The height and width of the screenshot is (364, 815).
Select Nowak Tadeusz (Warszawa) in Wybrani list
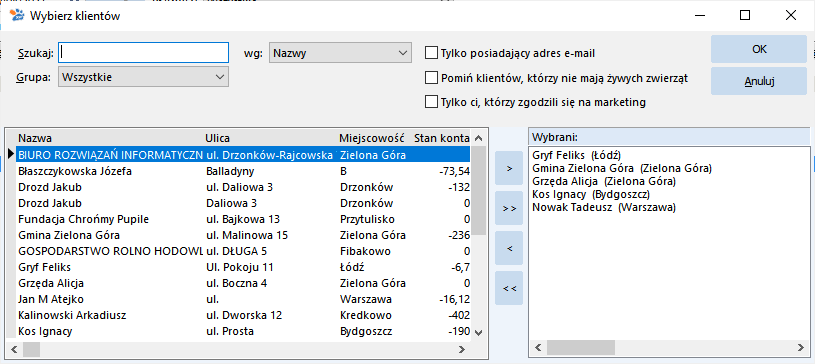603,207
